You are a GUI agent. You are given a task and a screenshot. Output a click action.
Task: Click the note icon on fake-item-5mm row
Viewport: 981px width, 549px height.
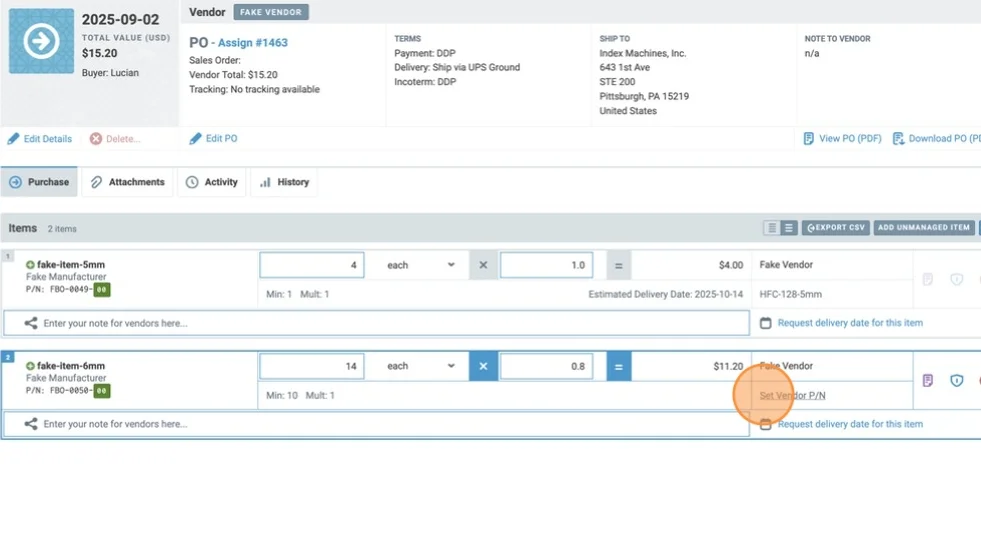(x=928, y=280)
